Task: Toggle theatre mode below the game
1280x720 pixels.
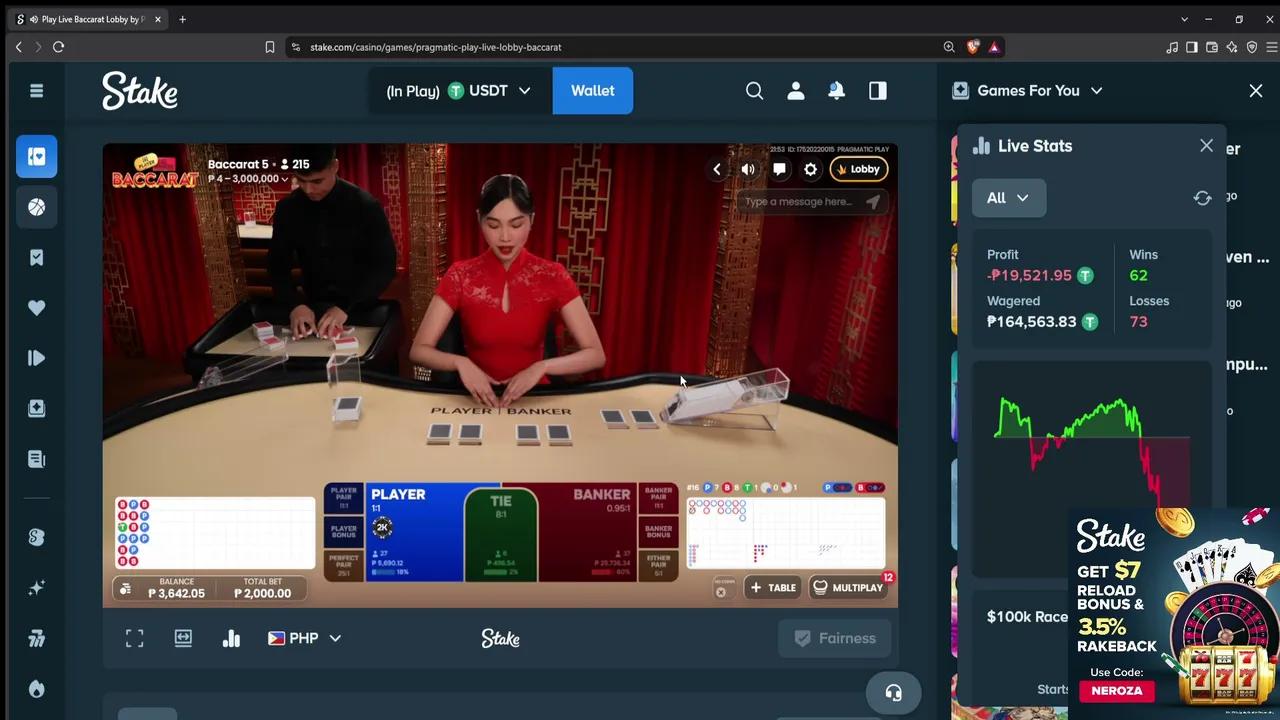Action: pyautogui.click(x=183, y=638)
